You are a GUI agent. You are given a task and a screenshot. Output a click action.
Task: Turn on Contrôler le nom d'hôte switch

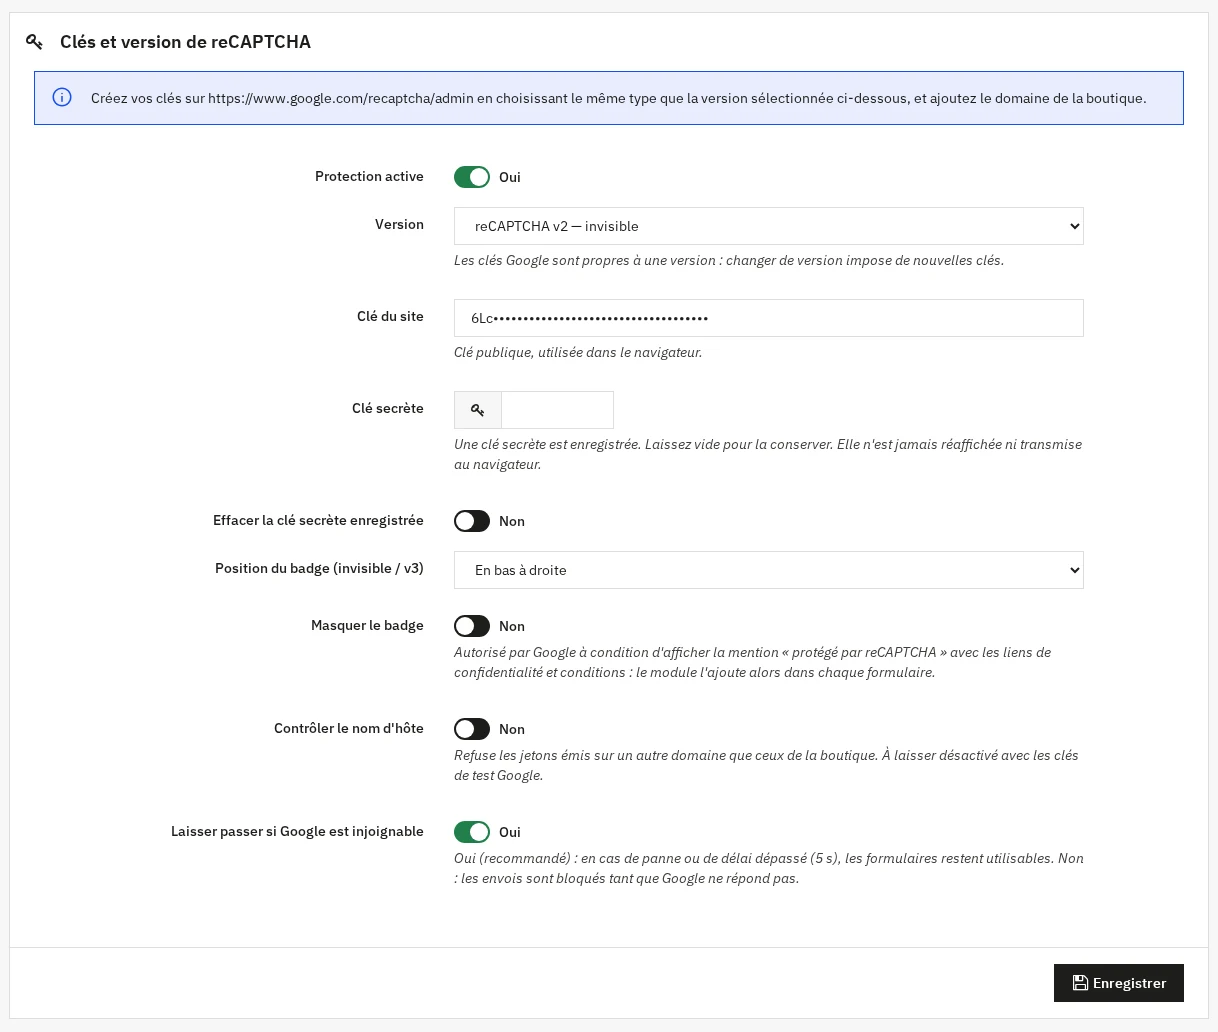point(472,729)
